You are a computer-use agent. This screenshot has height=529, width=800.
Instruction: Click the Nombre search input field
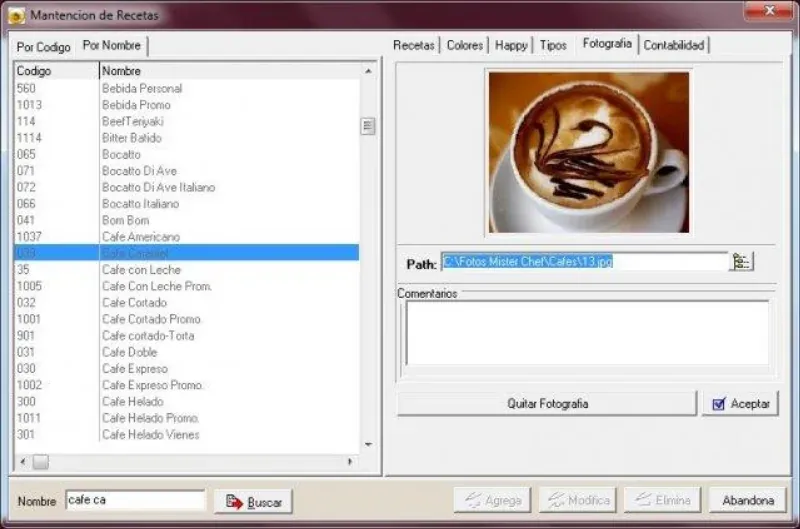136,500
